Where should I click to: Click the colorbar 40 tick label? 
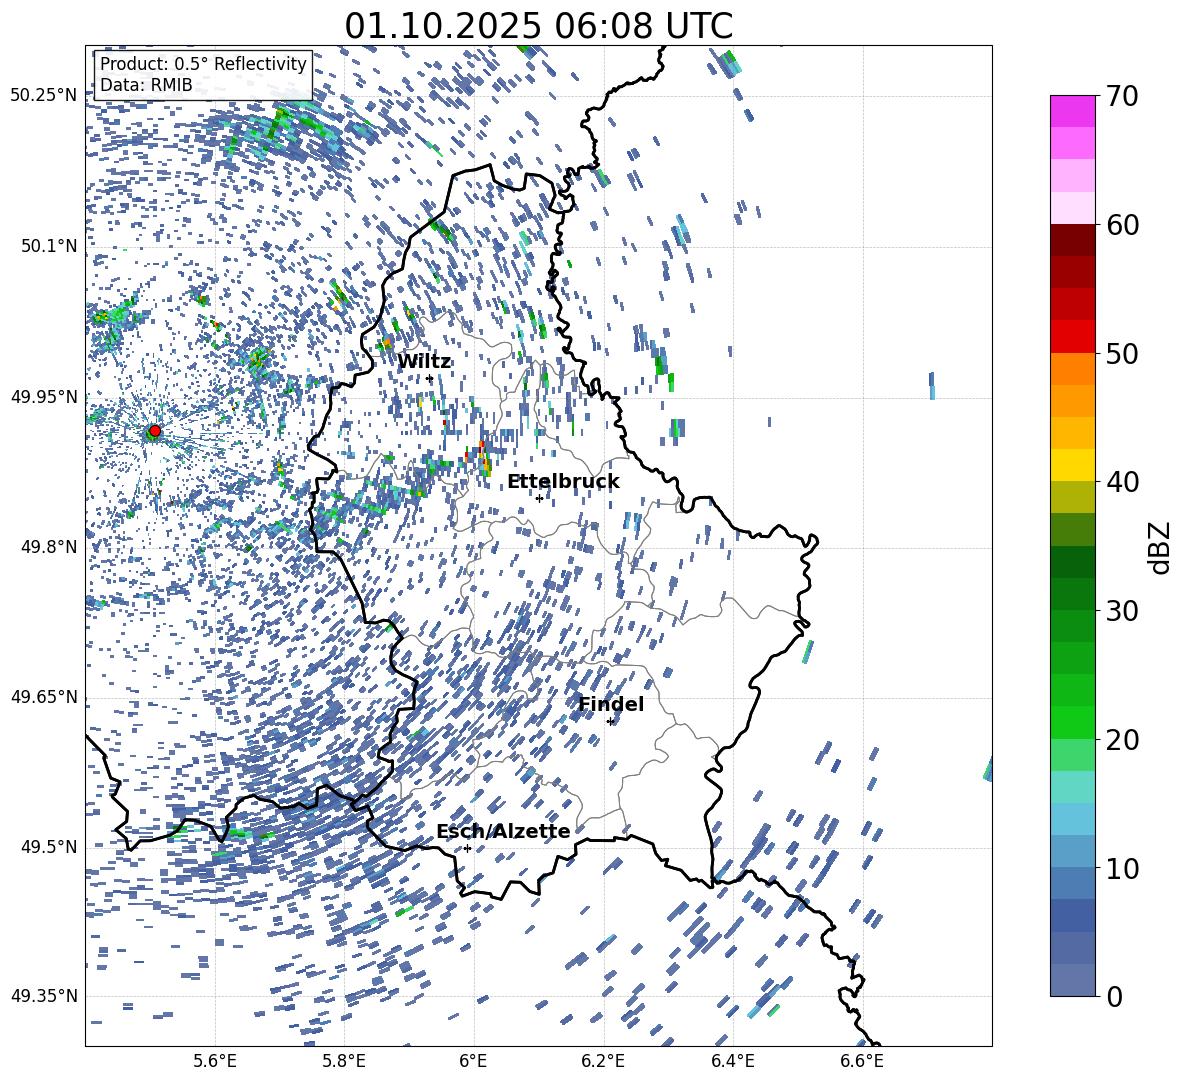pos(1122,482)
